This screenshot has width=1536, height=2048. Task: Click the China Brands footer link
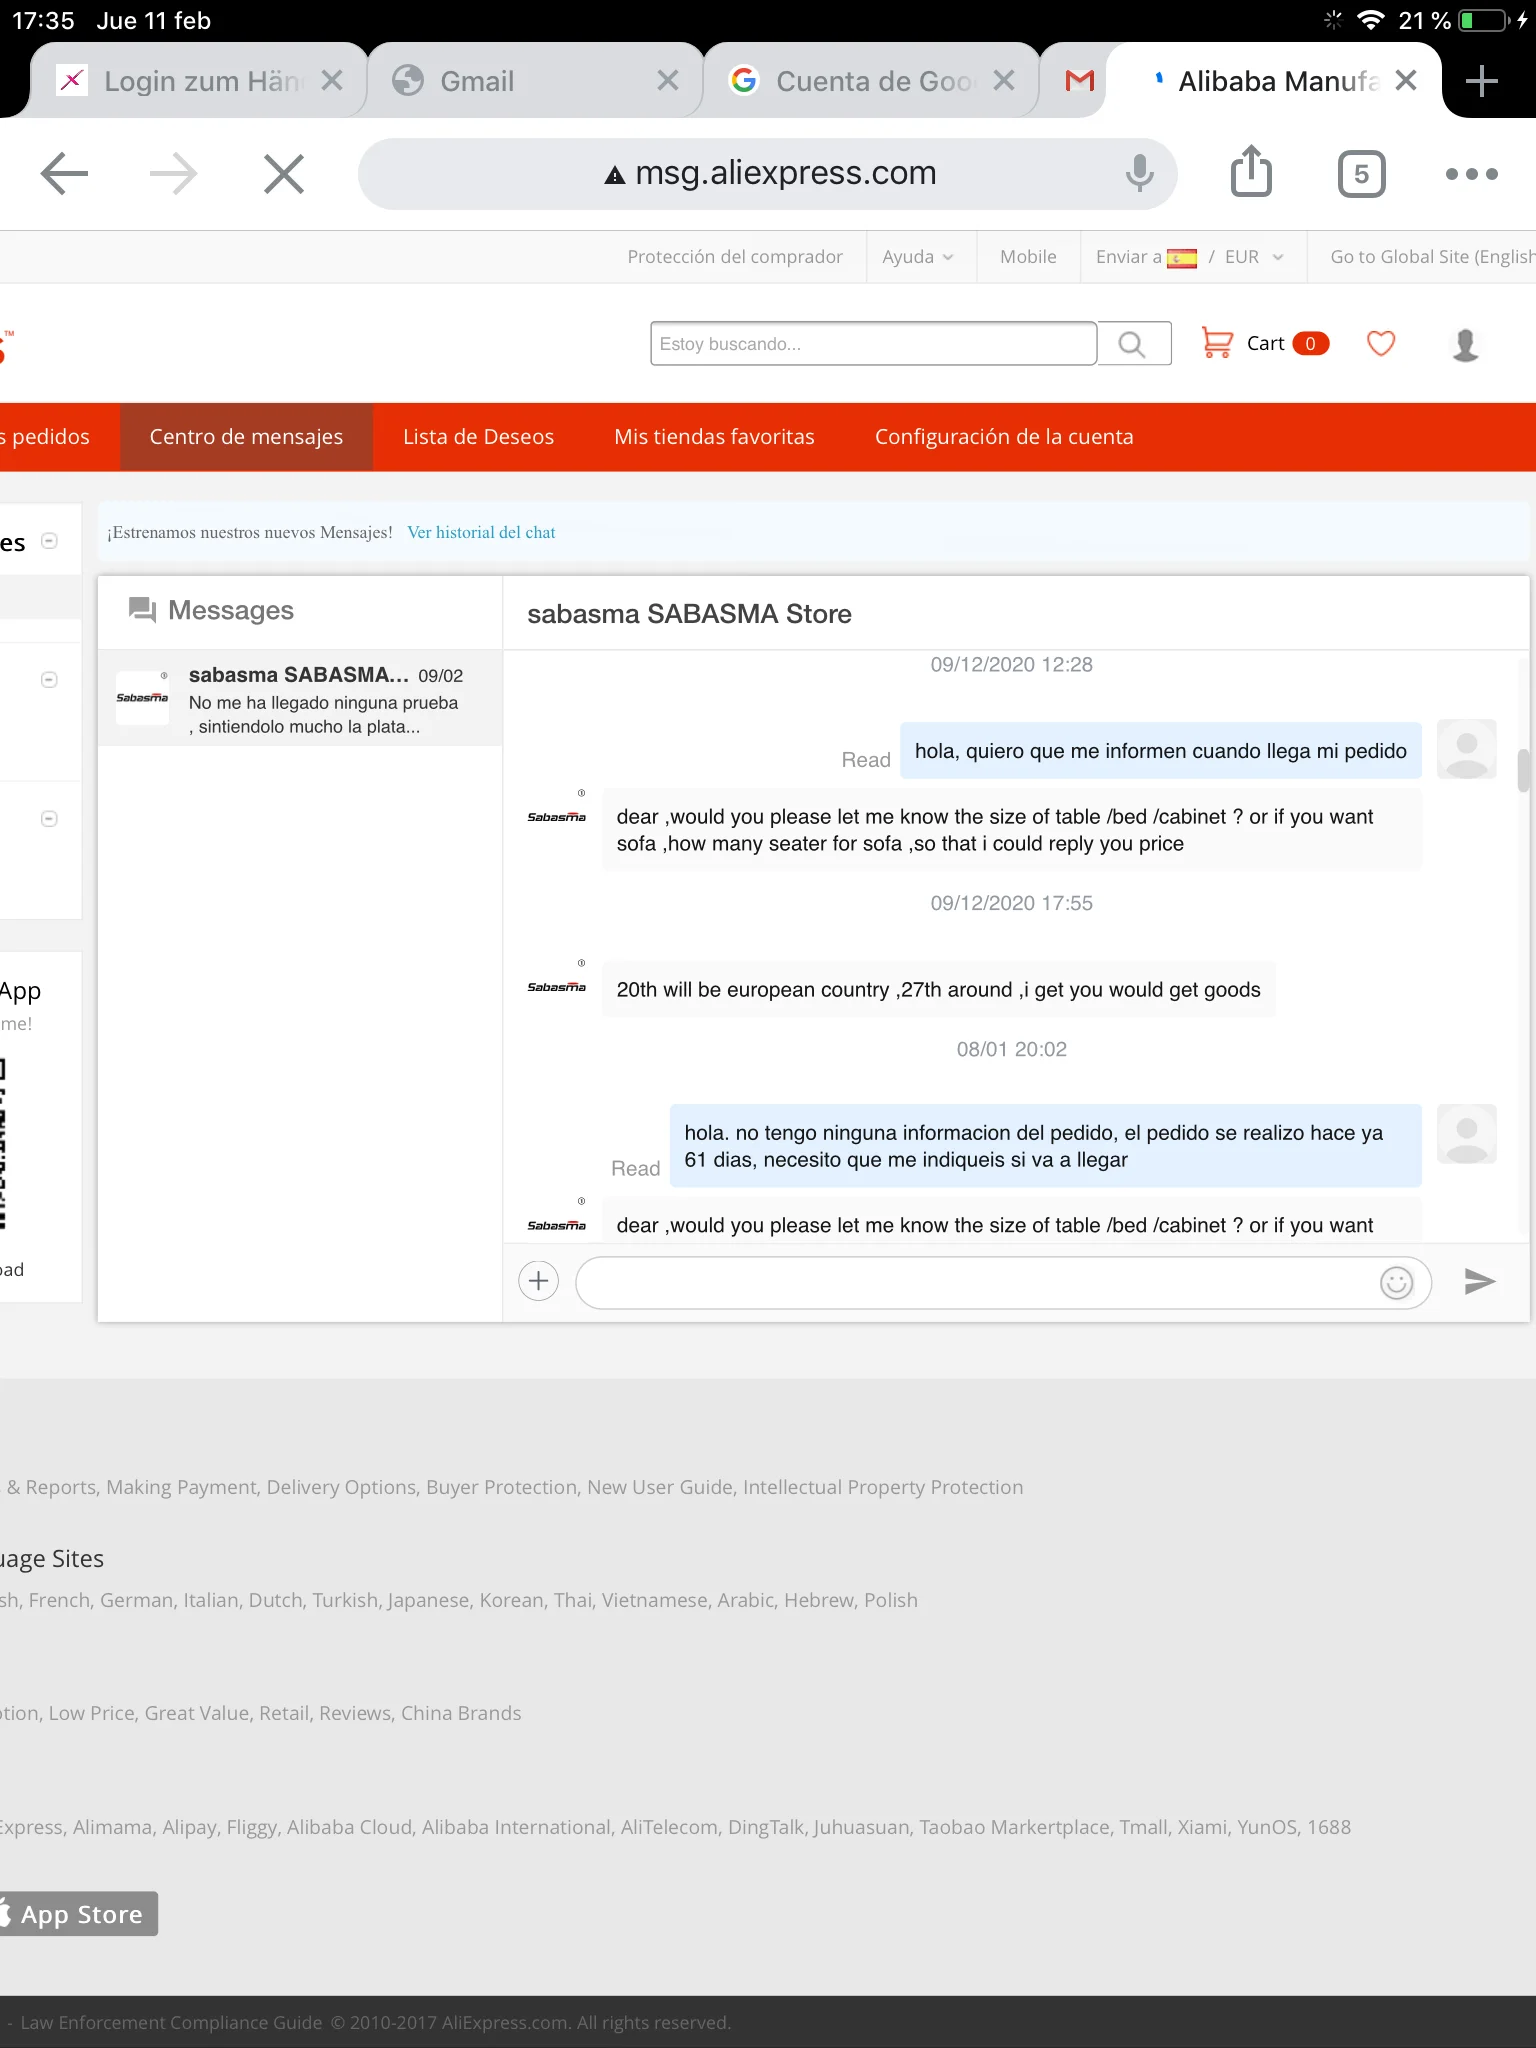[461, 1713]
